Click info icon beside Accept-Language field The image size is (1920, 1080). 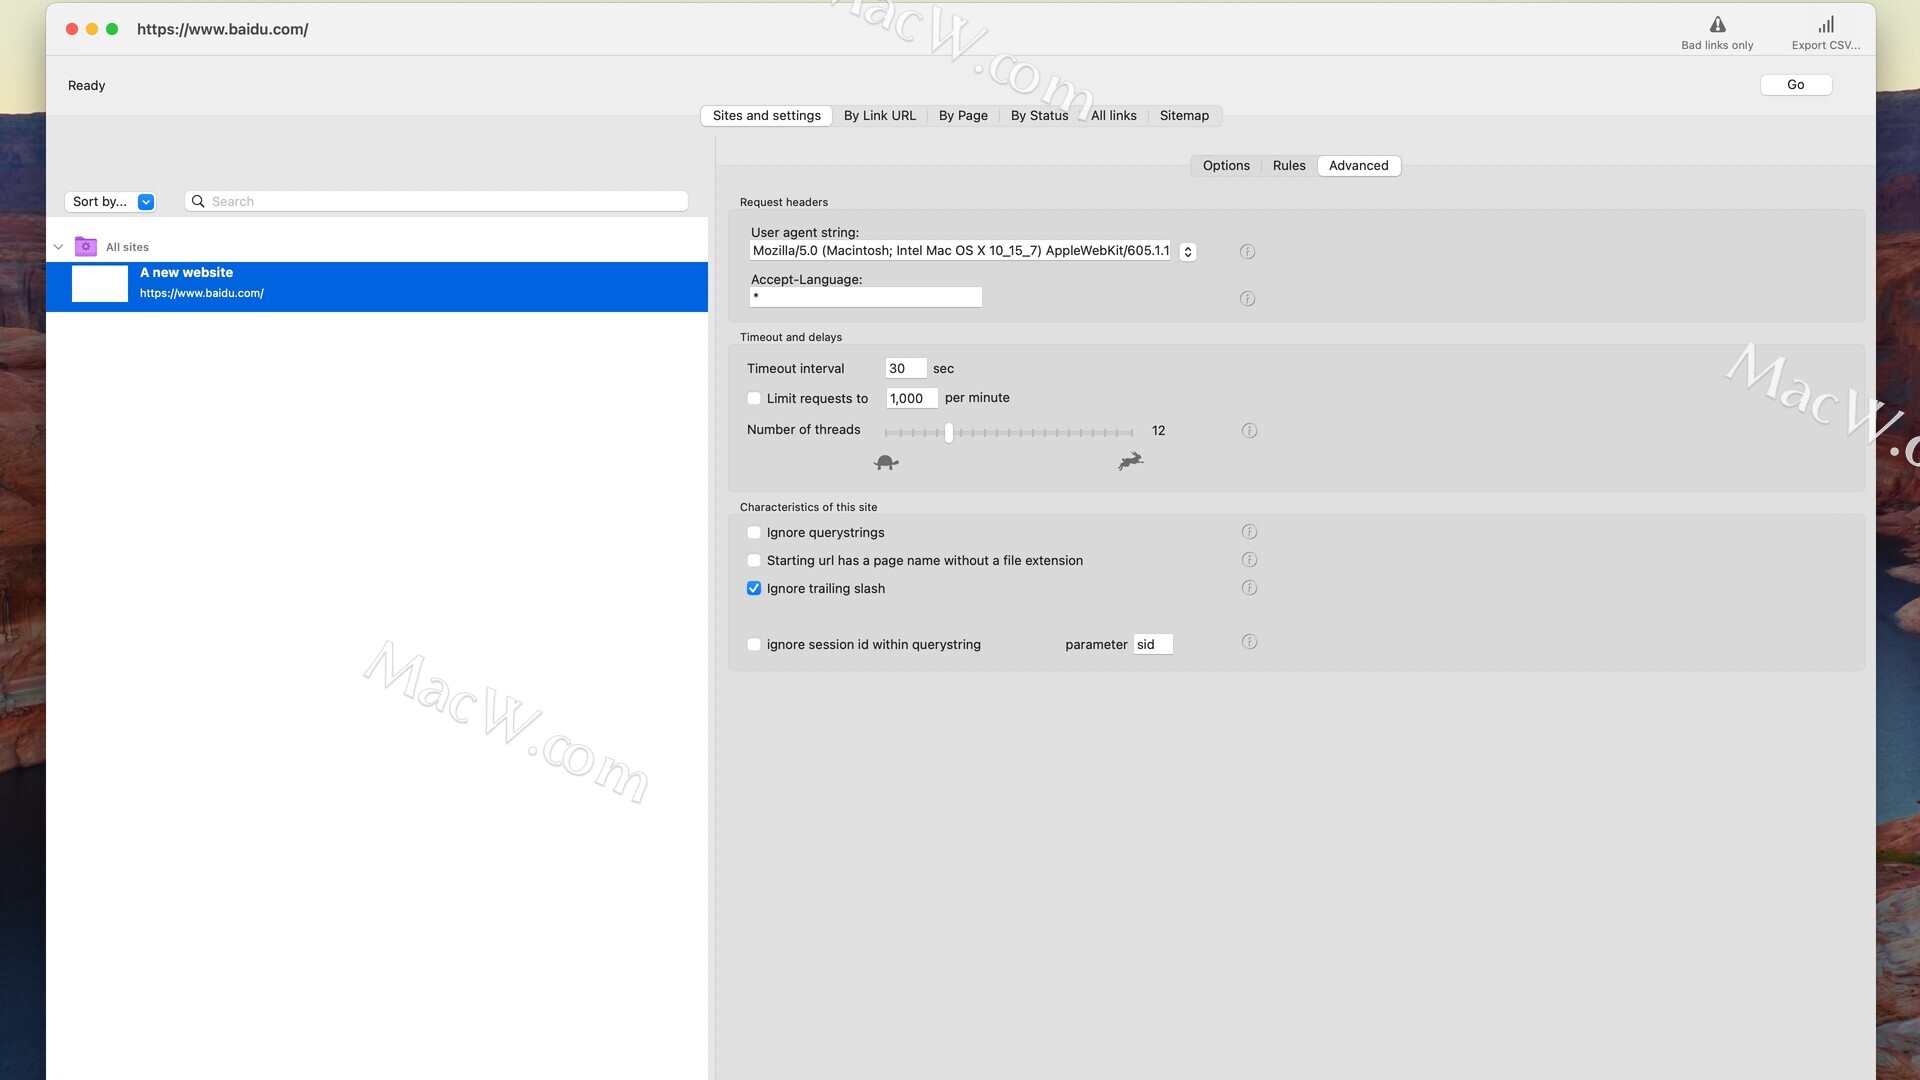click(1247, 299)
